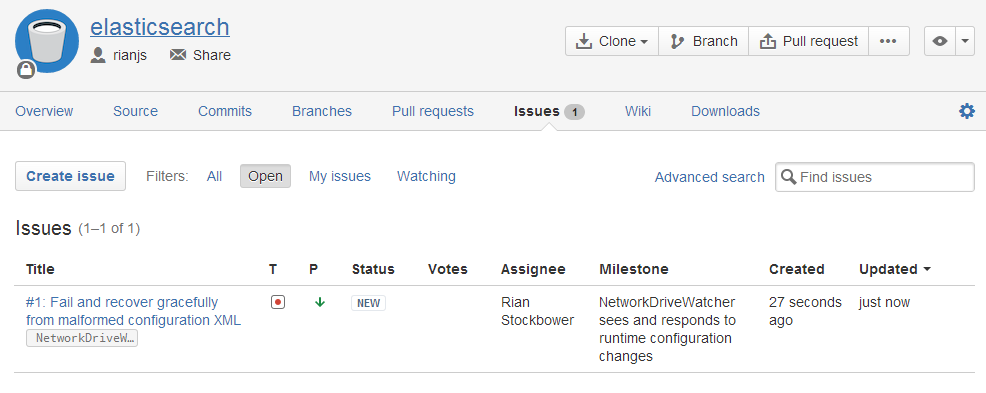Screen dimensions: 986x393
Task: Filter by My issues
Action: pos(340,176)
